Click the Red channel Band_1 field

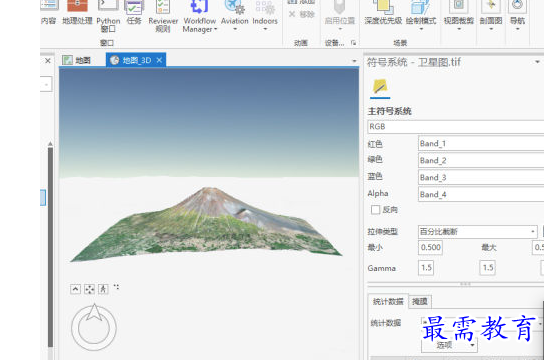481,144
